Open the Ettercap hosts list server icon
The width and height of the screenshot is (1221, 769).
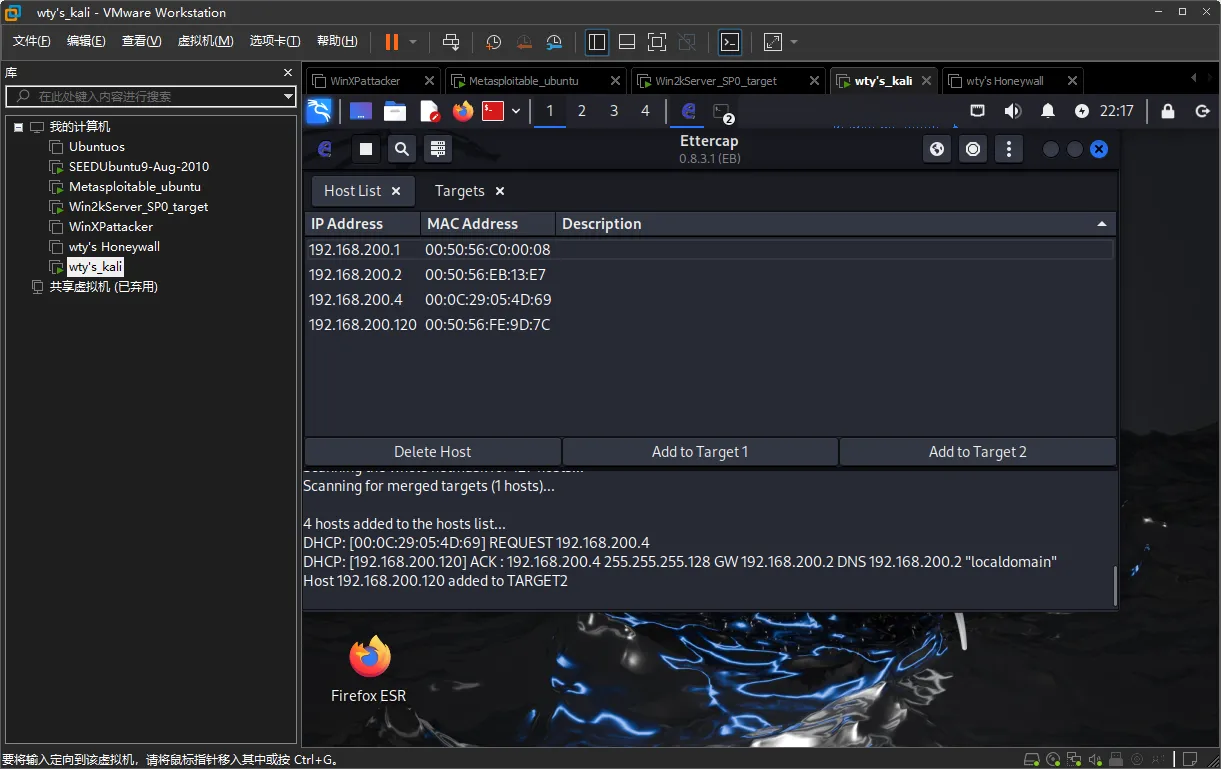(x=437, y=149)
